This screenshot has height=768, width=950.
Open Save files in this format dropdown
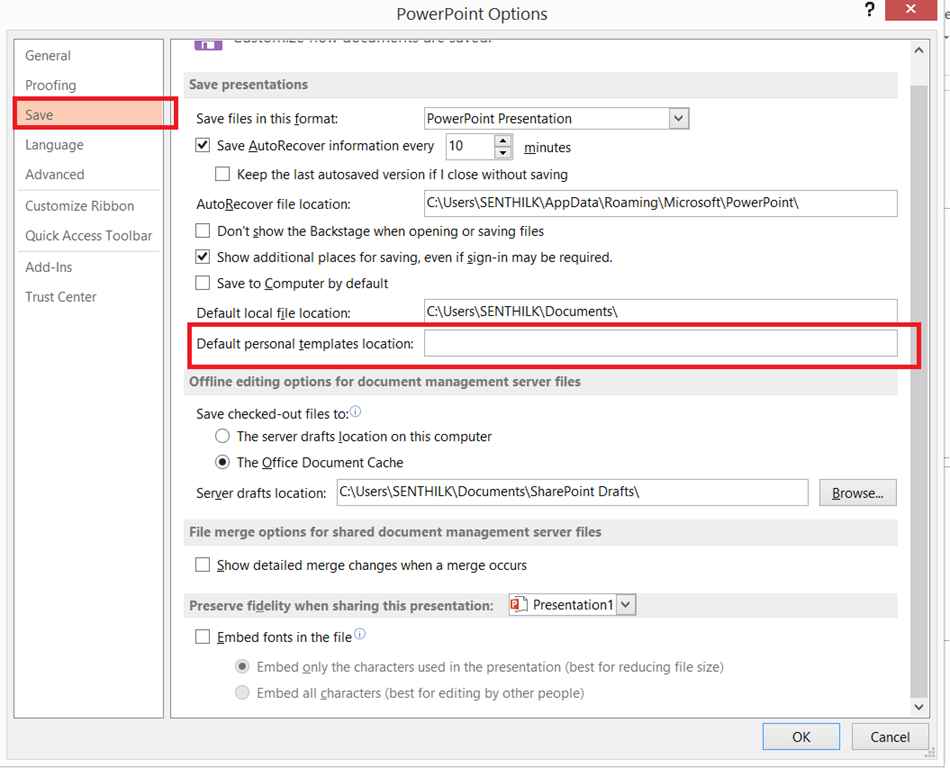tap(679, 118)
